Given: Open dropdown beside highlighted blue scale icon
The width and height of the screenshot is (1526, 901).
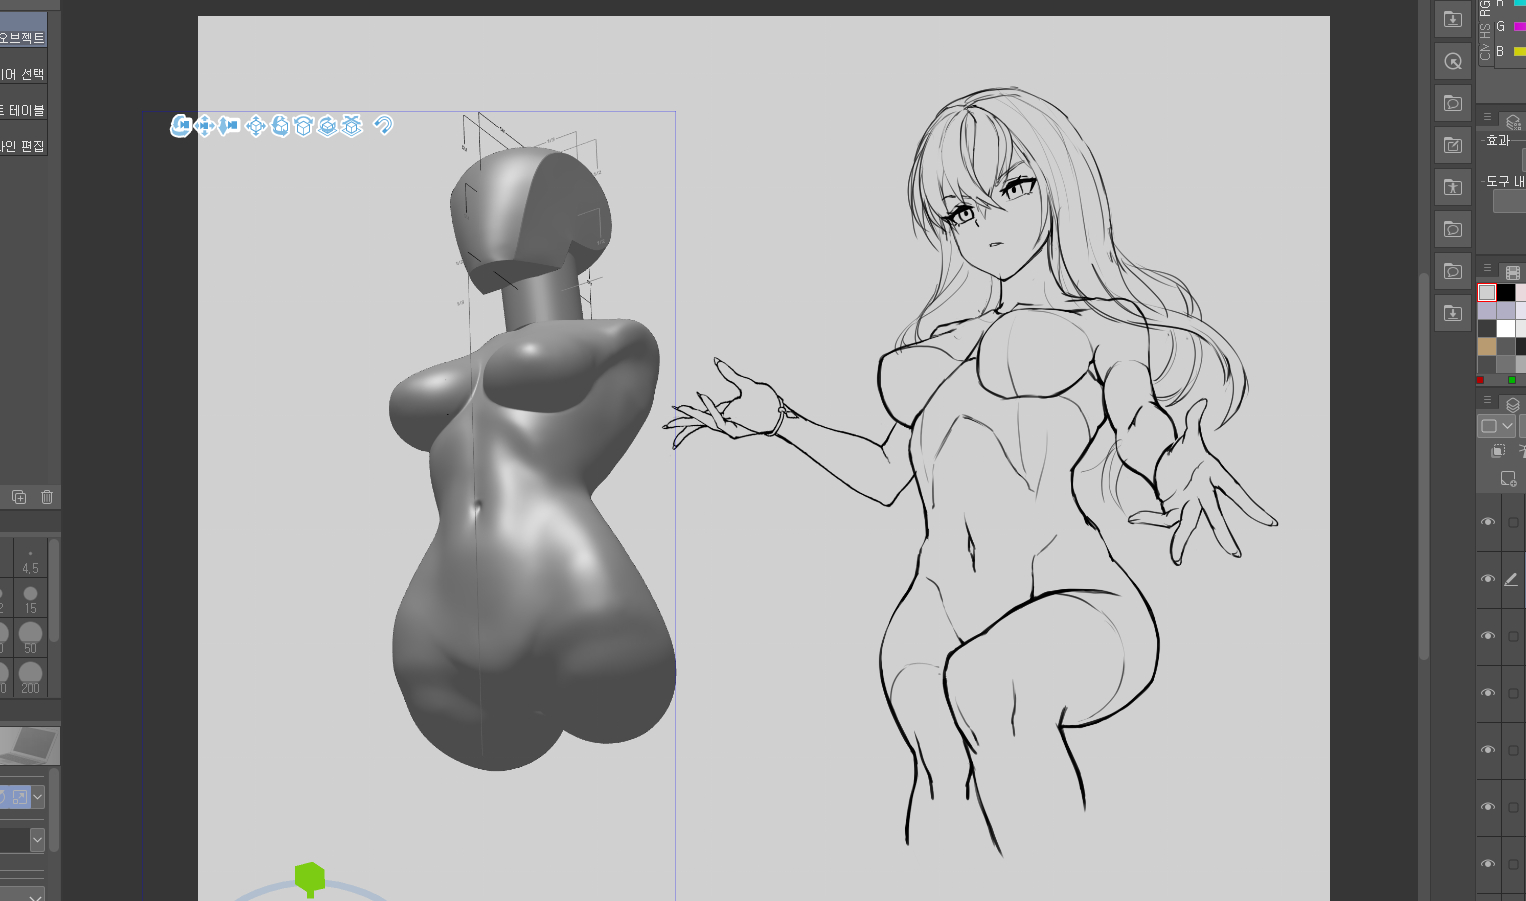Looking at the screenshot, I should pos(38,797).
